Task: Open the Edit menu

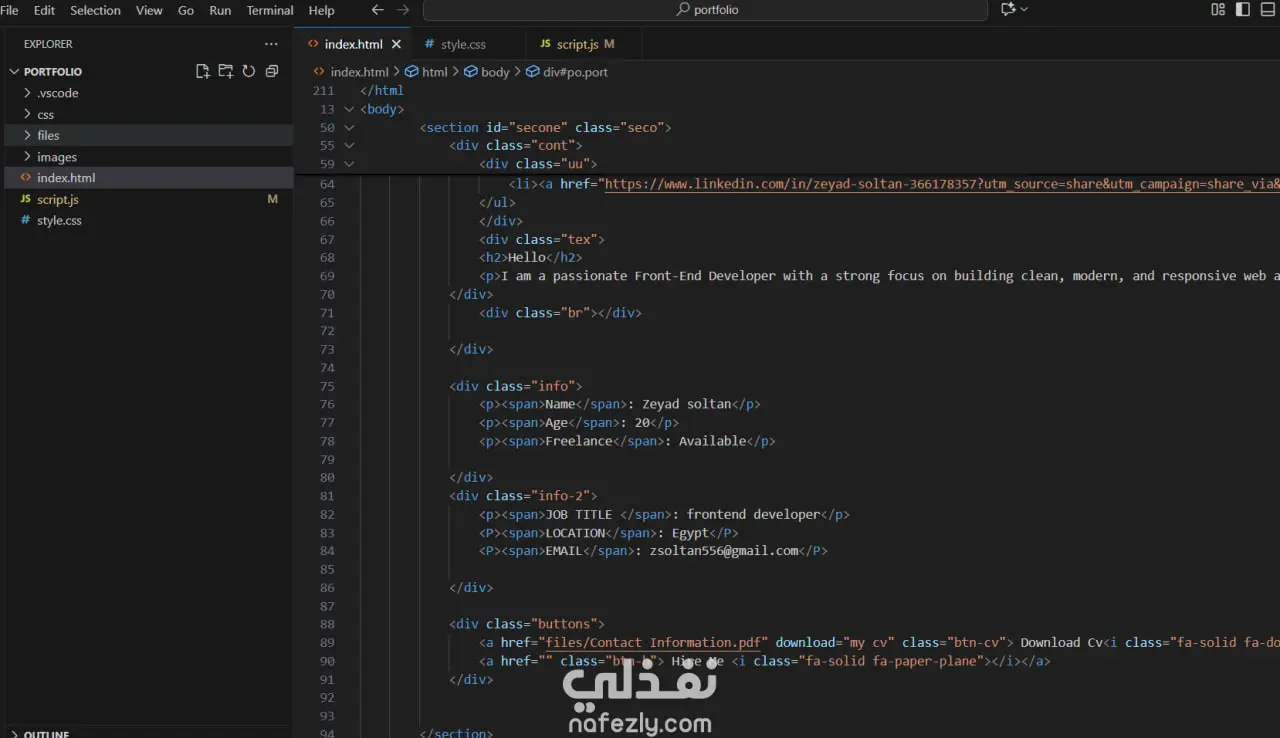Action: pyautogui.click(x=44, y=10)
